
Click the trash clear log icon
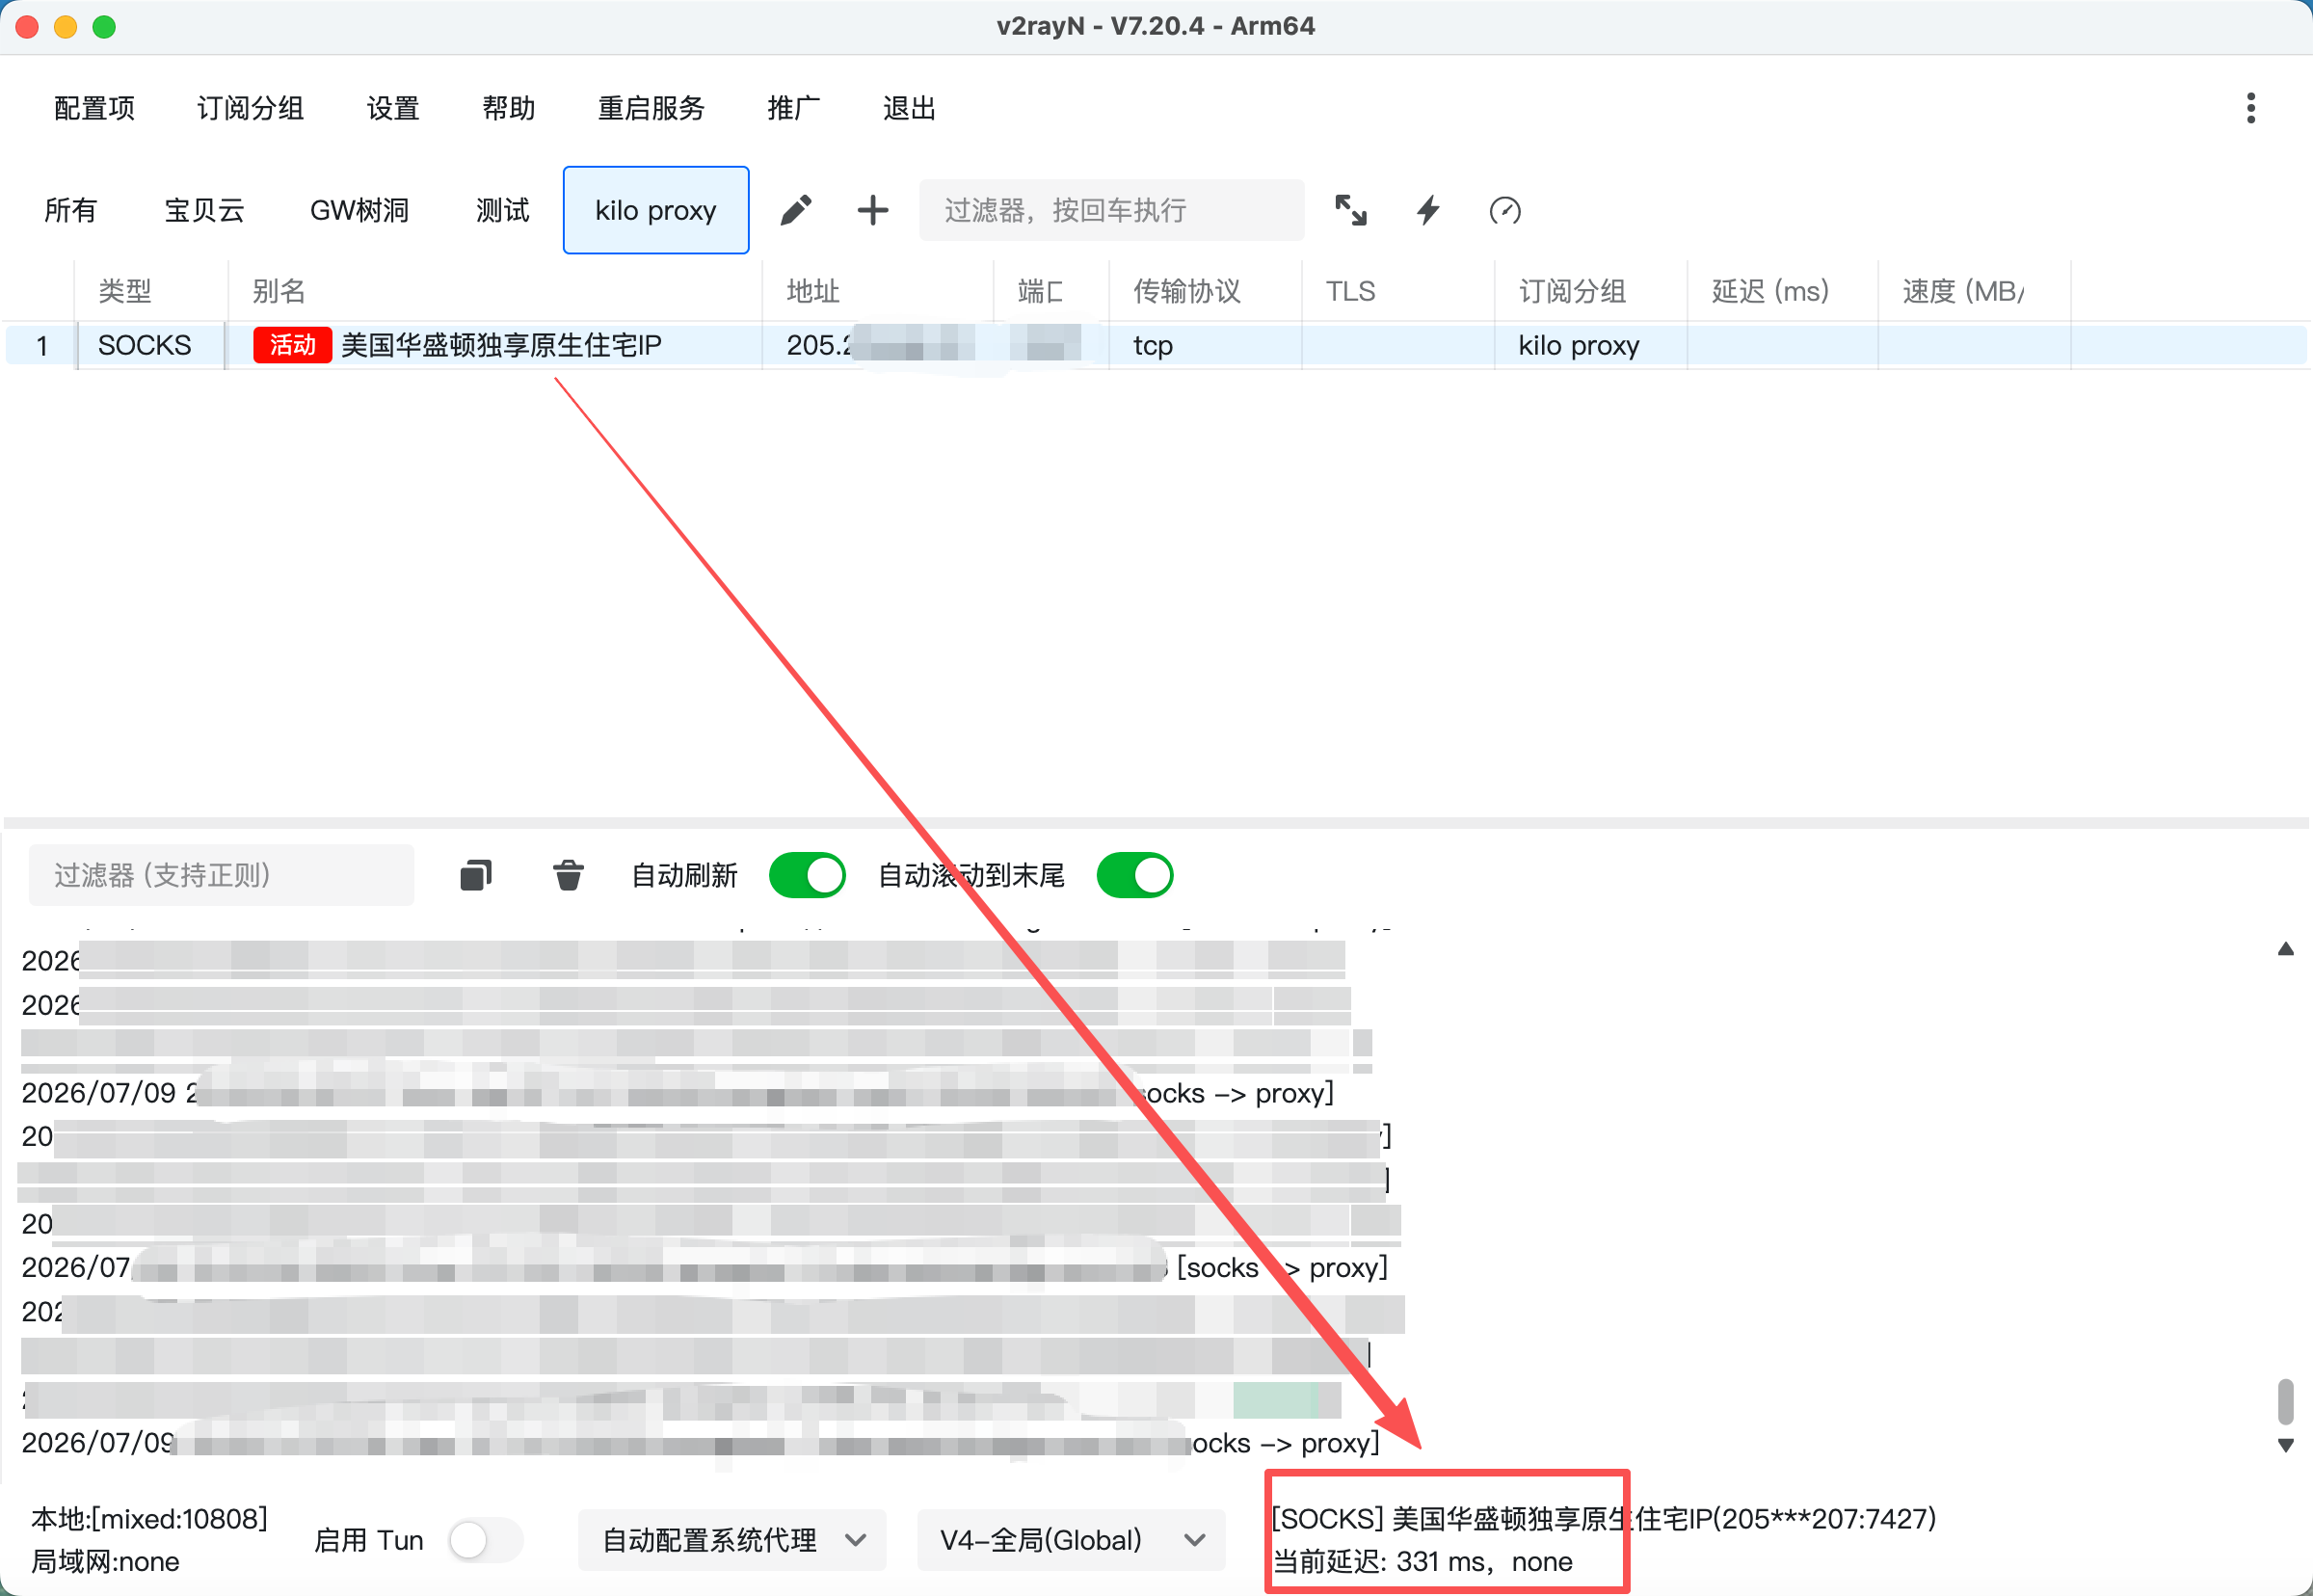tap(568, 875)
